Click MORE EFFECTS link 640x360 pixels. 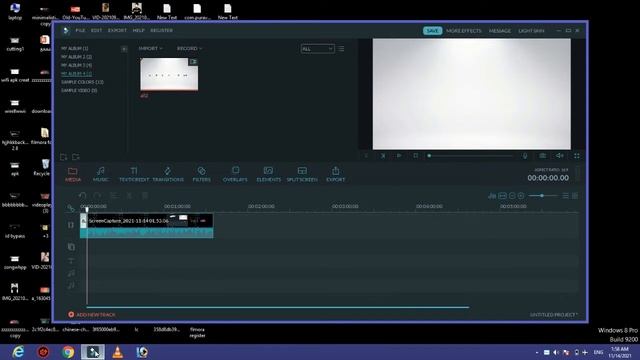464,31
